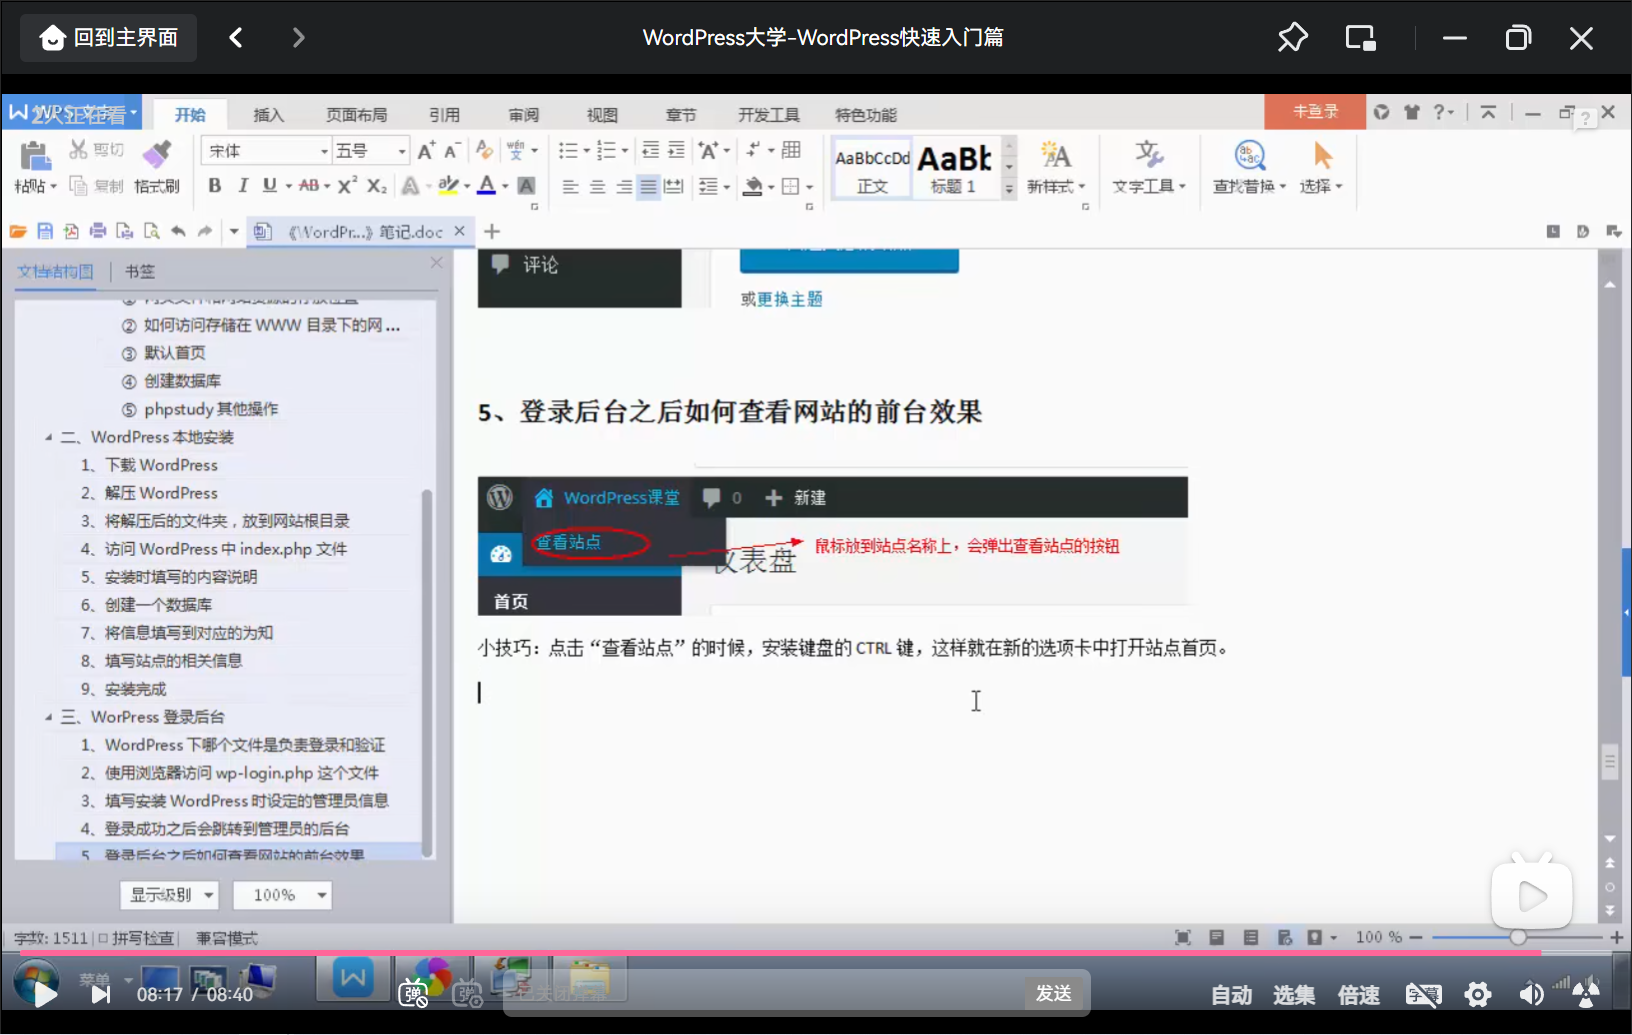1632x1035 pixels.
Task: Center align text in ribbon
Action: [x=597, y=186]
